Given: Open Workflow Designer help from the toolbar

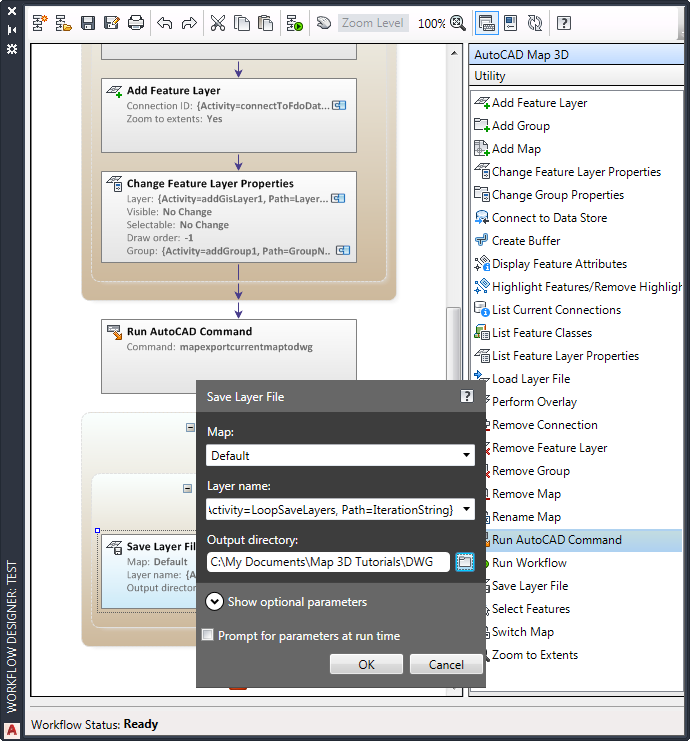Looking at the screenshot, I should pyautogui.click(x=564, y=23).
